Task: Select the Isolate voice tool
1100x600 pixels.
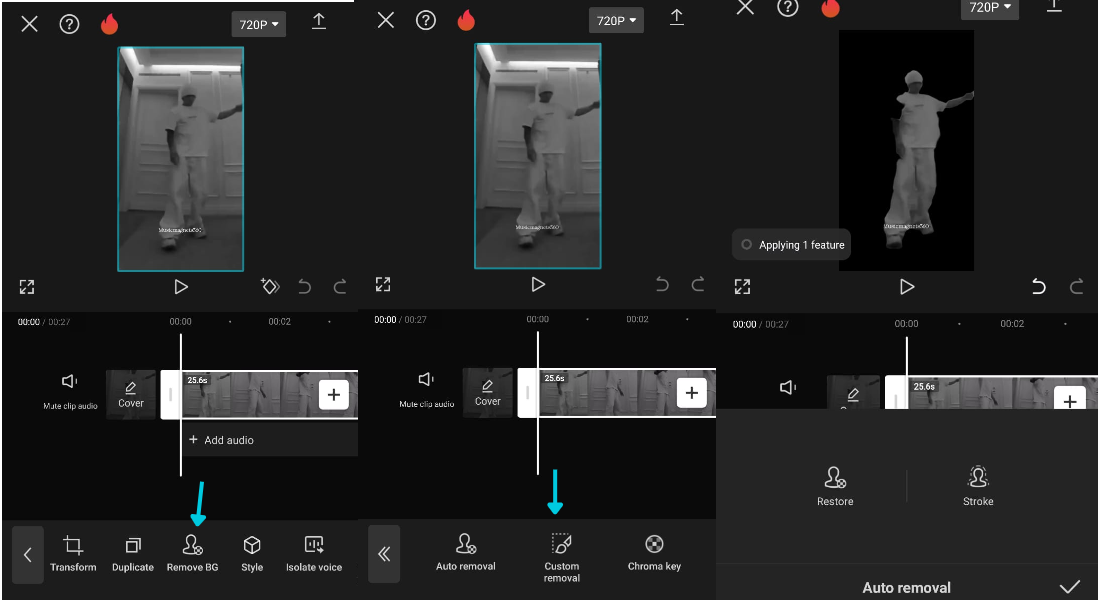Action: 315,554
